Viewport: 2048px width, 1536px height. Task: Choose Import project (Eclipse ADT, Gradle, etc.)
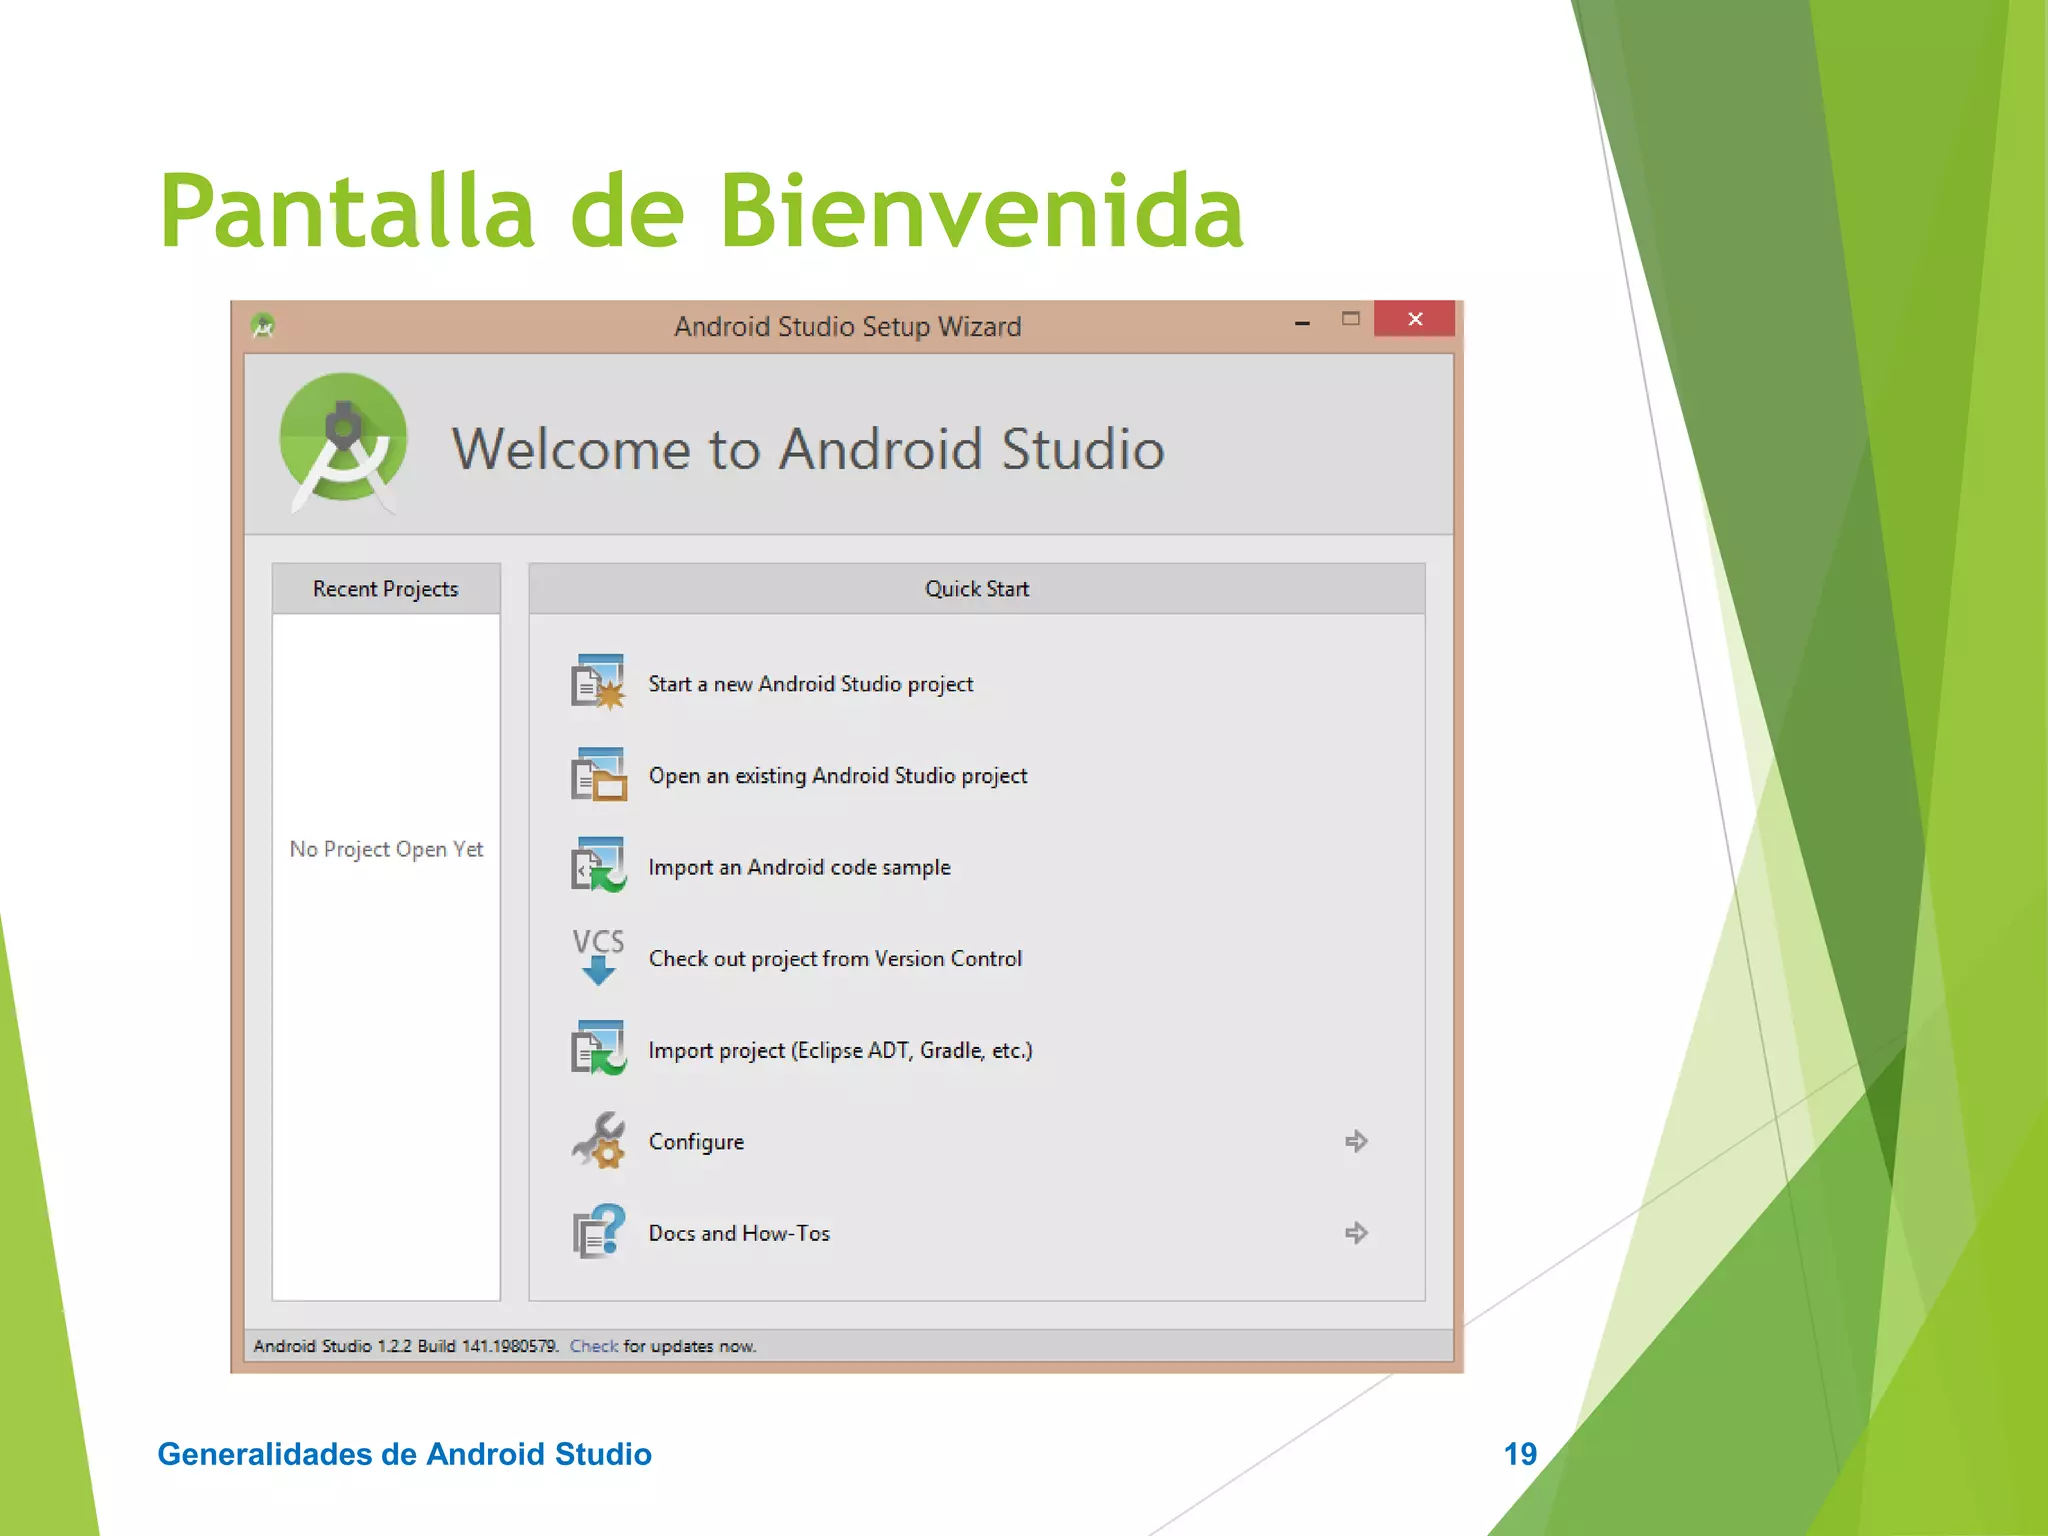coord(840,1050)
